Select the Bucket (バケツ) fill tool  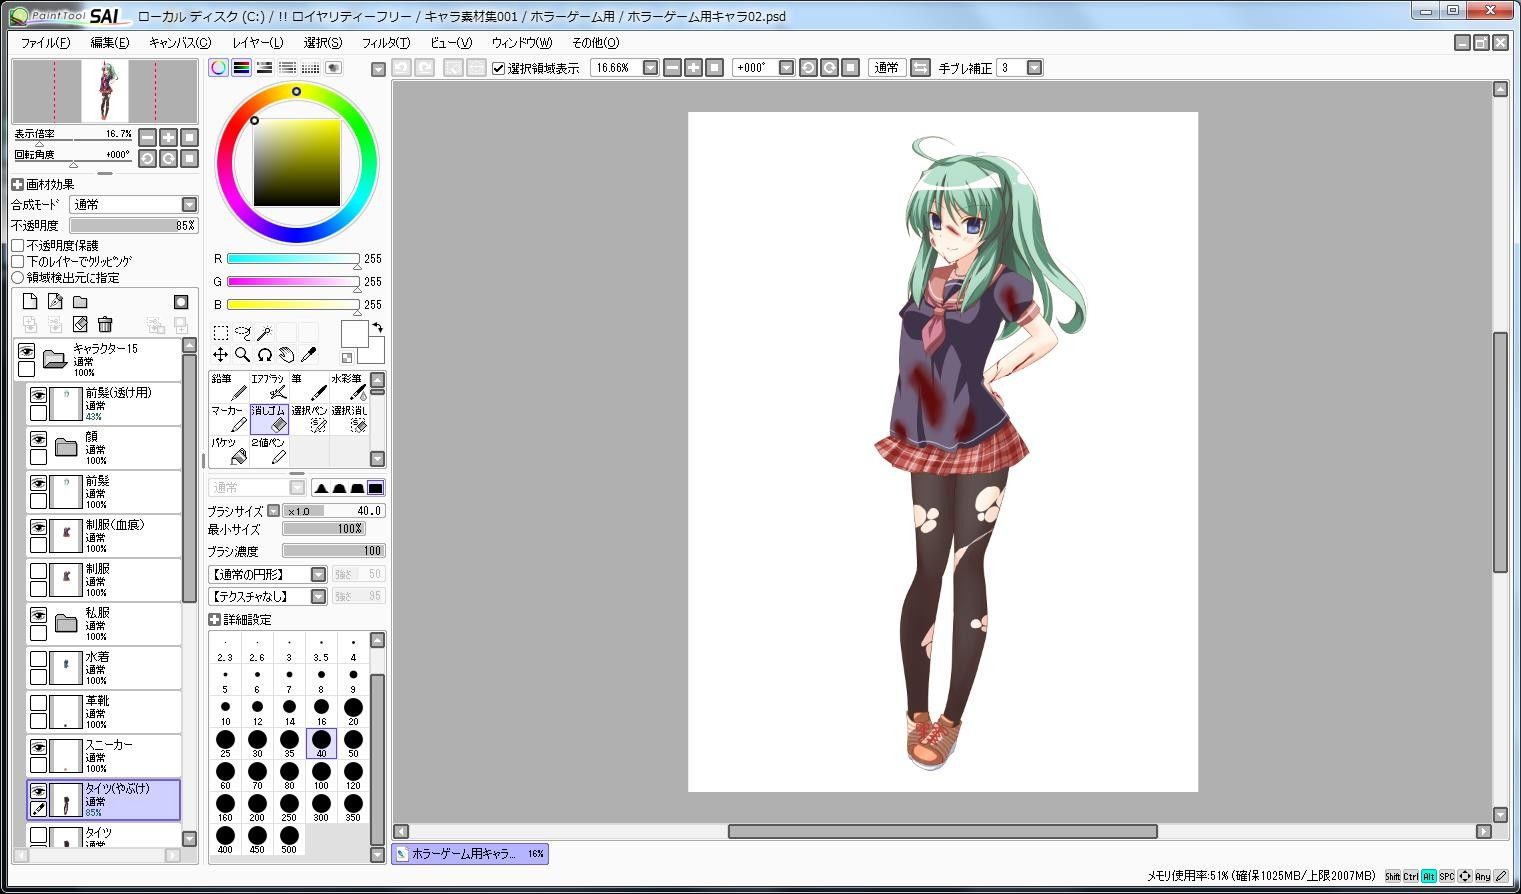point(229,451)
